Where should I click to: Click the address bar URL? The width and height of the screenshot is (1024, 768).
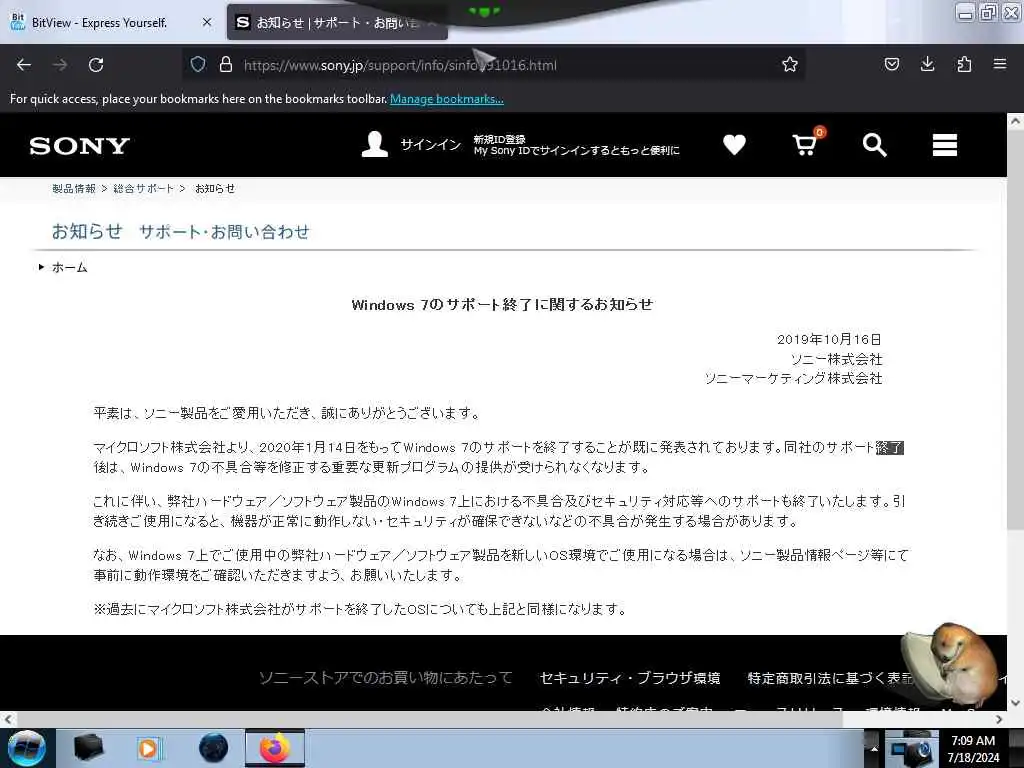pyautogui.click(x=400, y=65)
